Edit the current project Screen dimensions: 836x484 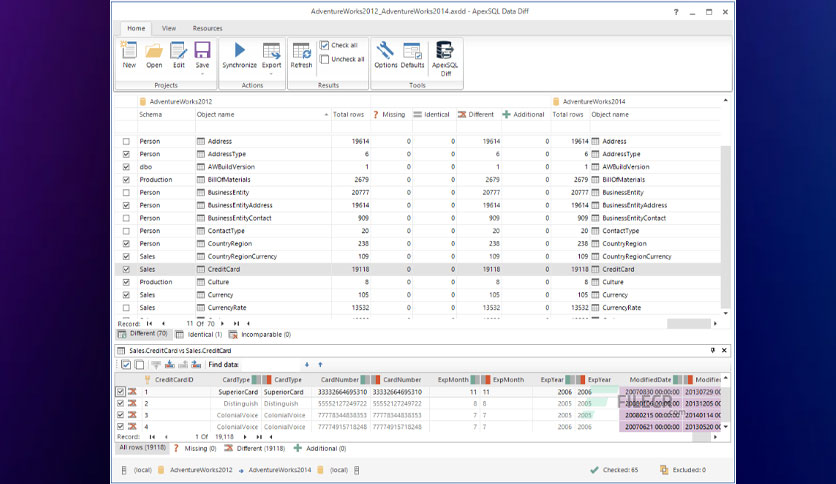179,55
